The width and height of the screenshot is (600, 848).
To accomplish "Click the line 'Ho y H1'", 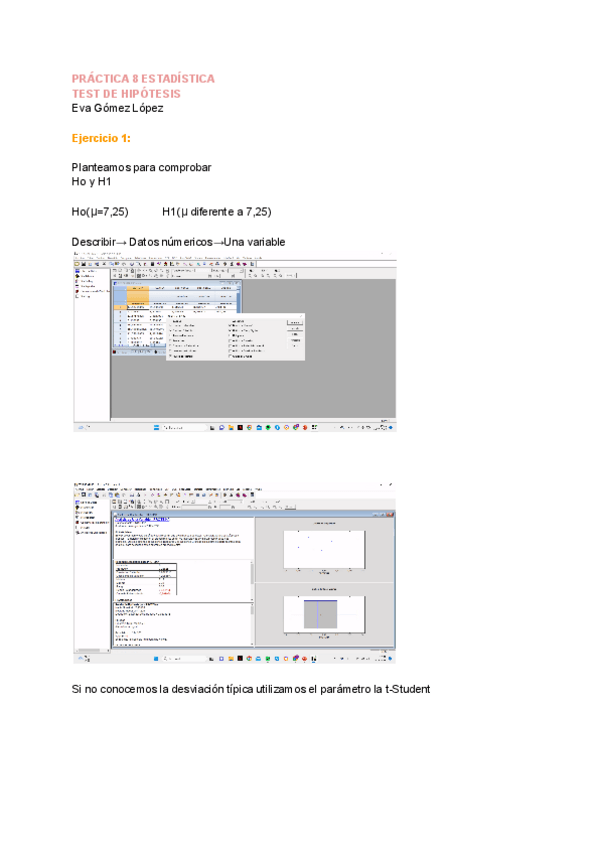I will coord(91,182).
